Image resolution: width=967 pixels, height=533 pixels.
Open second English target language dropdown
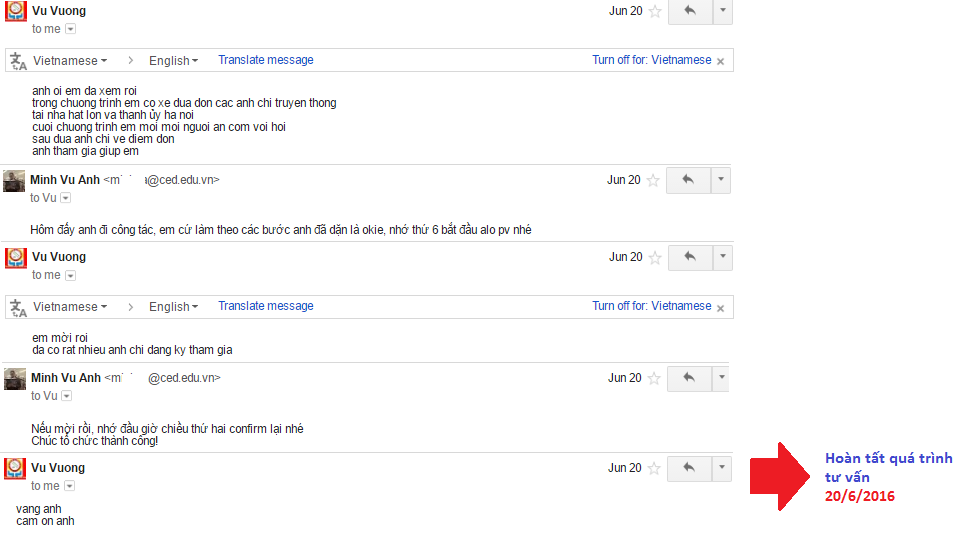173,307
